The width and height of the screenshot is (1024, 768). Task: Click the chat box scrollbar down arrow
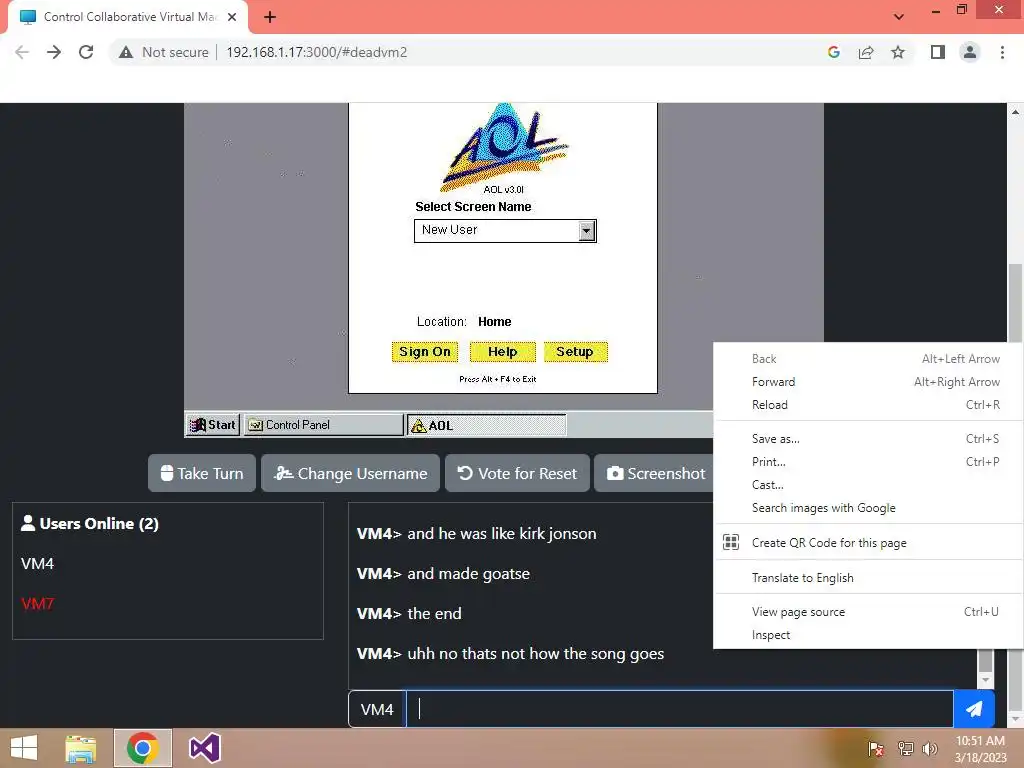click(985, 680)
